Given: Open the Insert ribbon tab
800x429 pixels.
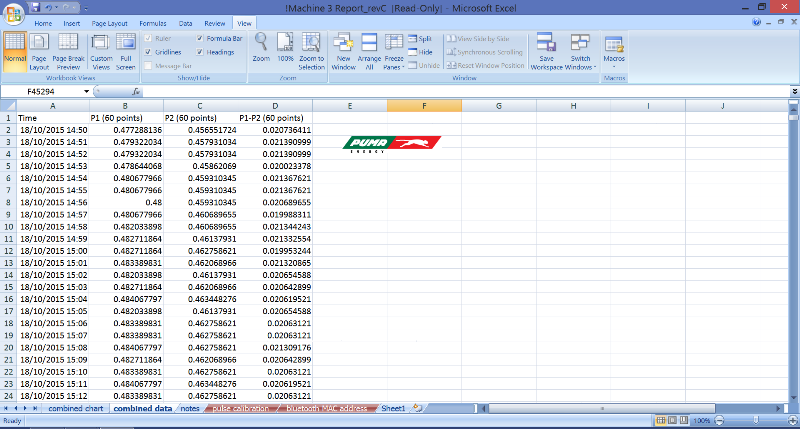Looking at the screenshot, I should 71,23.
